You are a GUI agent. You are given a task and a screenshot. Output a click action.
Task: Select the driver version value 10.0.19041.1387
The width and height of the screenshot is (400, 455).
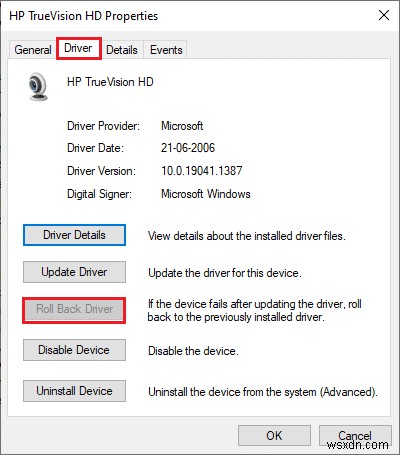coord(202,171)
